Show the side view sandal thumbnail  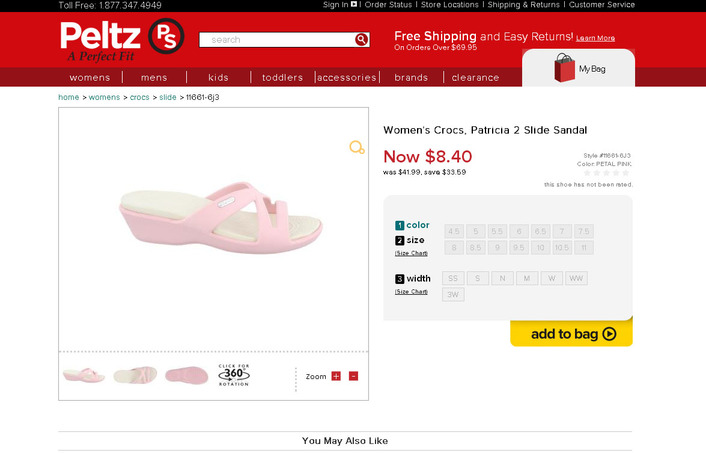[x=84, y=375]
